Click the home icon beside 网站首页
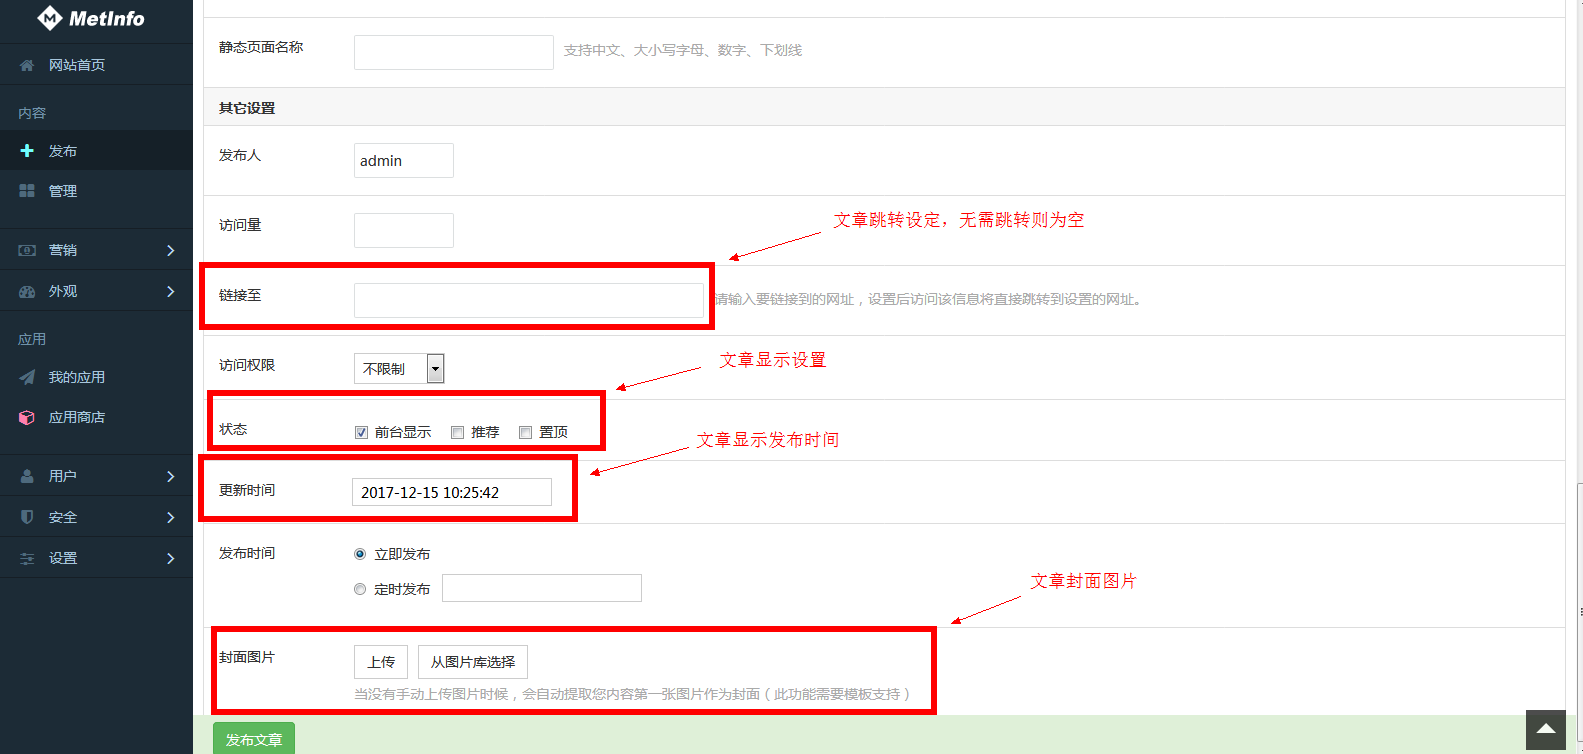 pos(27,65)
